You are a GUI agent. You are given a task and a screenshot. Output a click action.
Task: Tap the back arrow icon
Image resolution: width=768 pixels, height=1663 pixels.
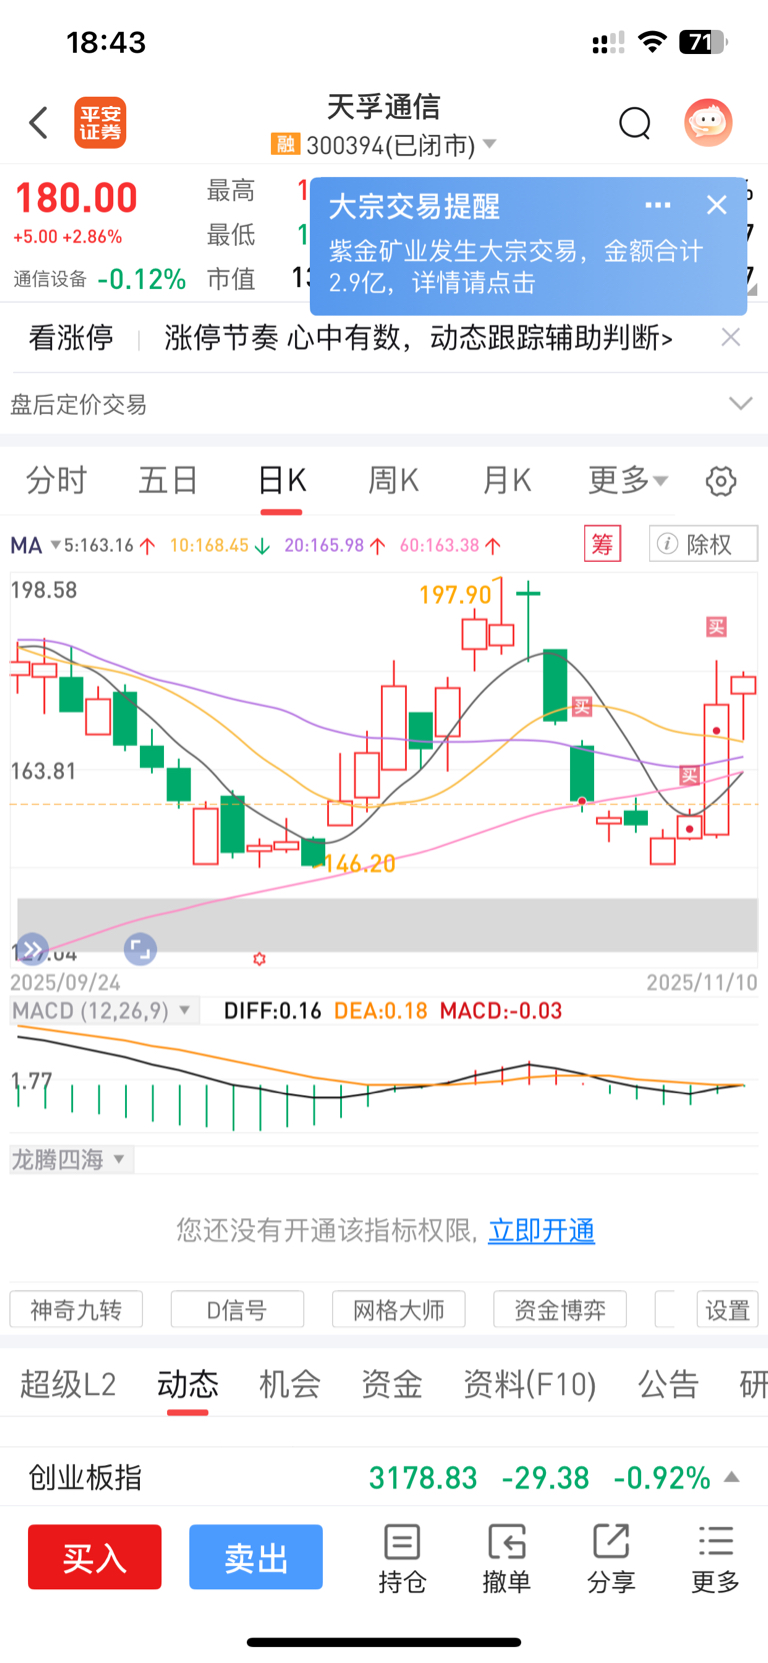point(39,123)
